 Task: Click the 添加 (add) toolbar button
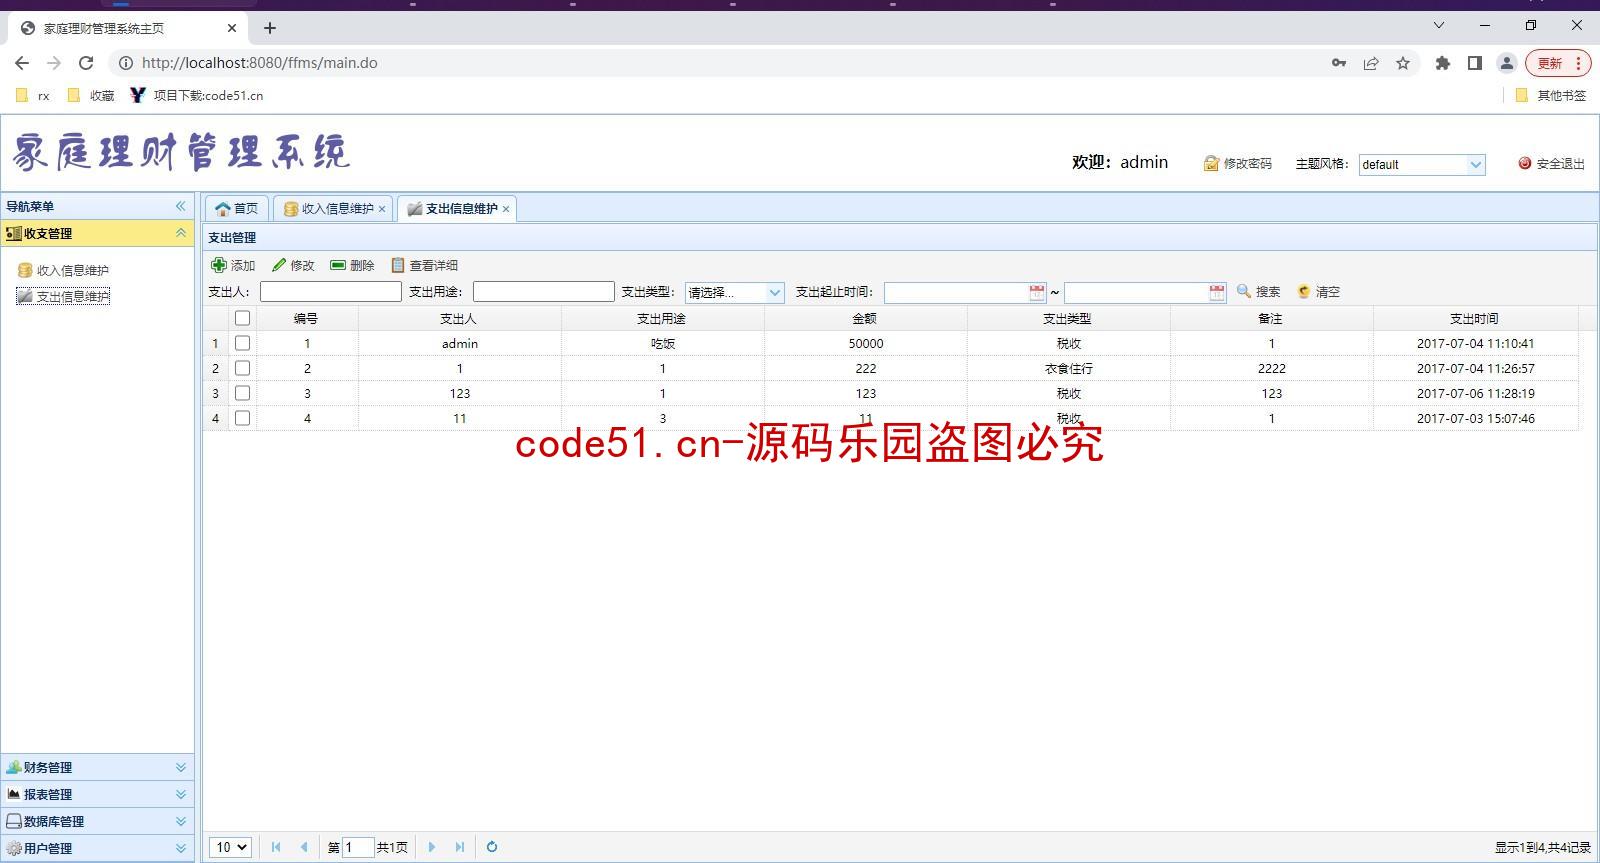(x=233, y=265)
